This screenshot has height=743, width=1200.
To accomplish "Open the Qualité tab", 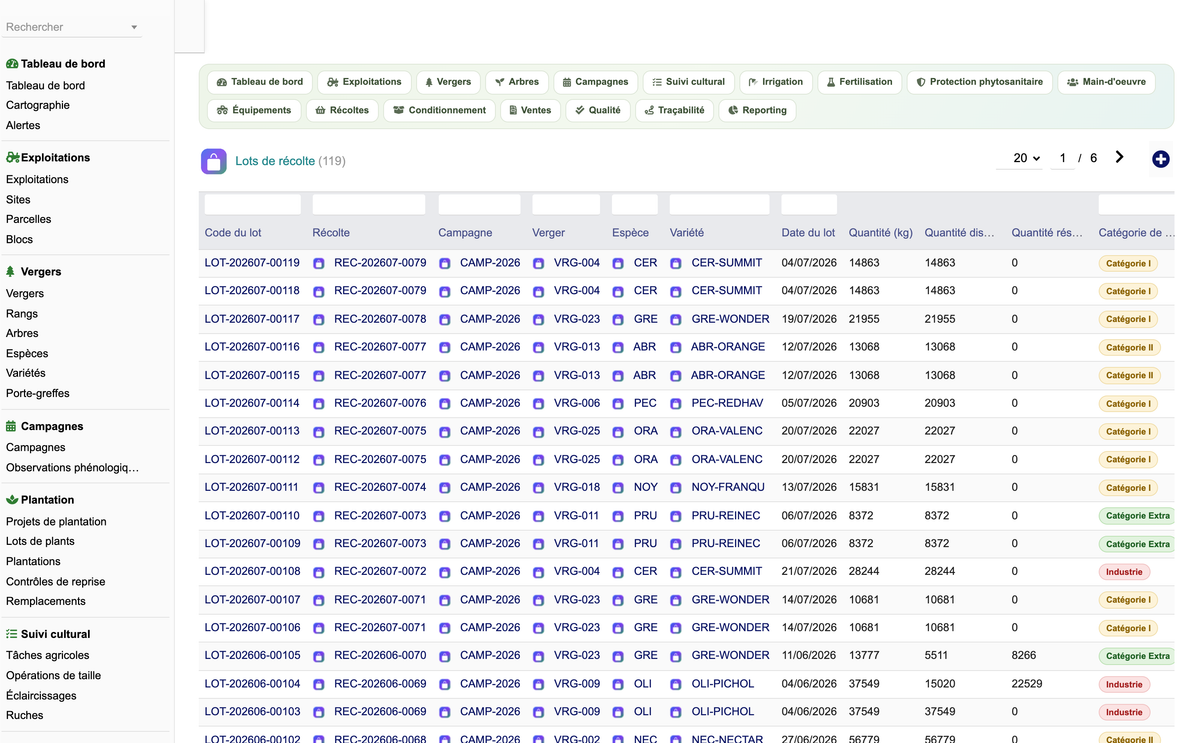I will [598, 110].
